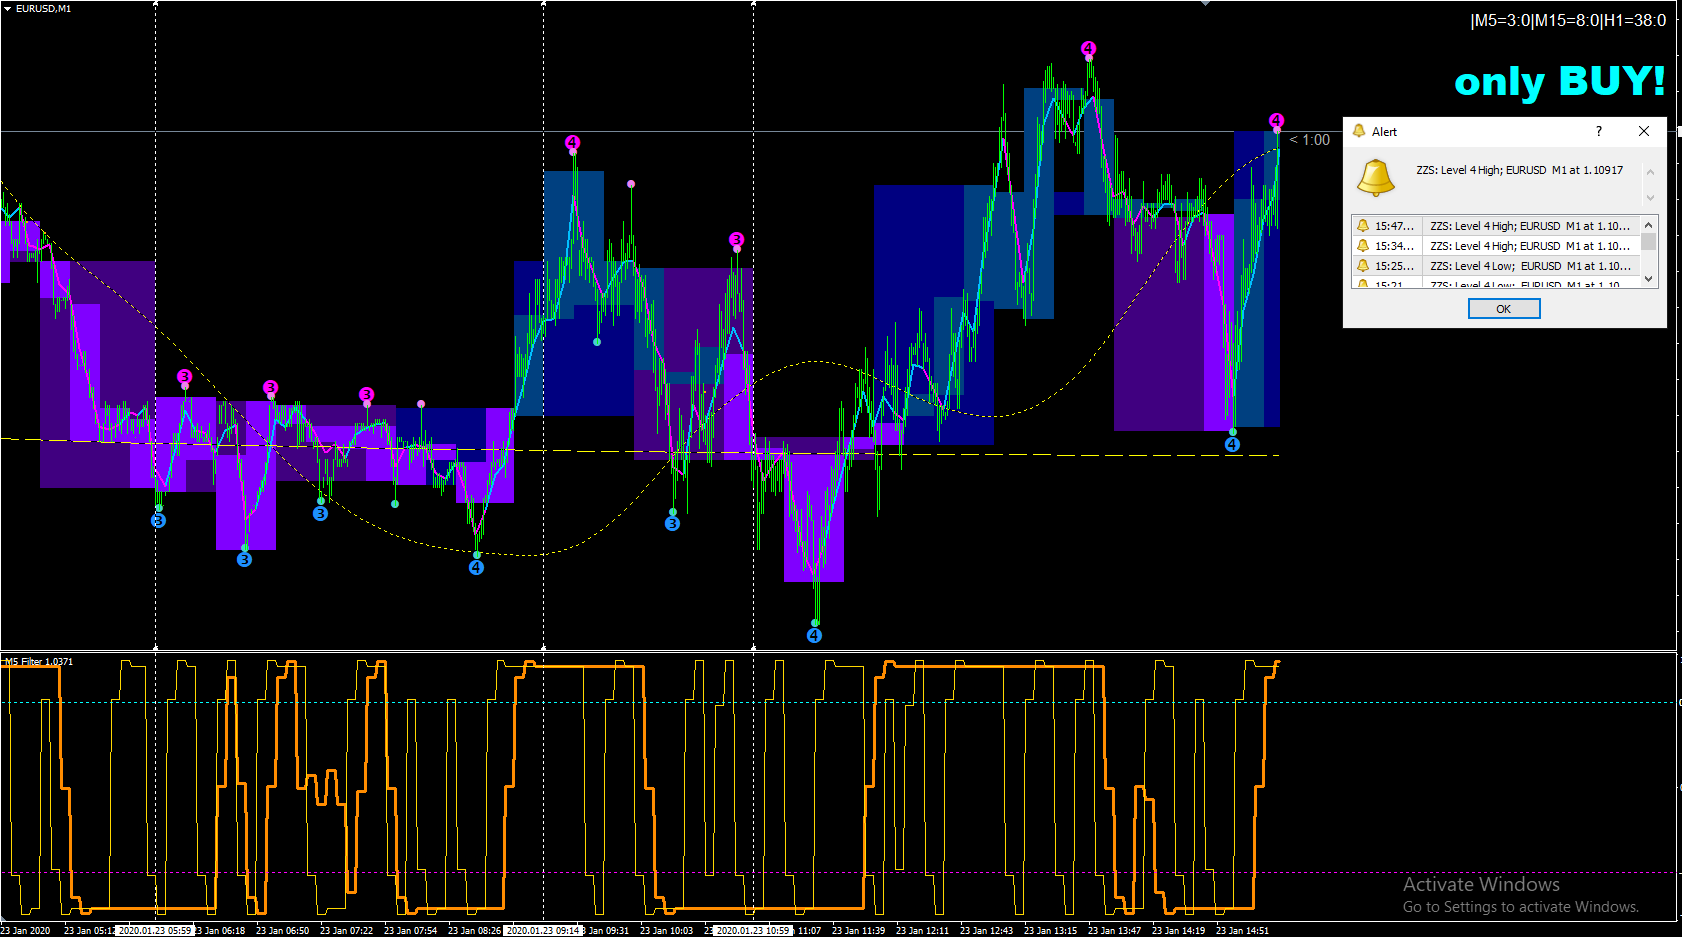Viewport: 1682px width, 937px height.
Task: Click the cyan 'only BUY!' signal label
Action: [x=1559, y=81]
